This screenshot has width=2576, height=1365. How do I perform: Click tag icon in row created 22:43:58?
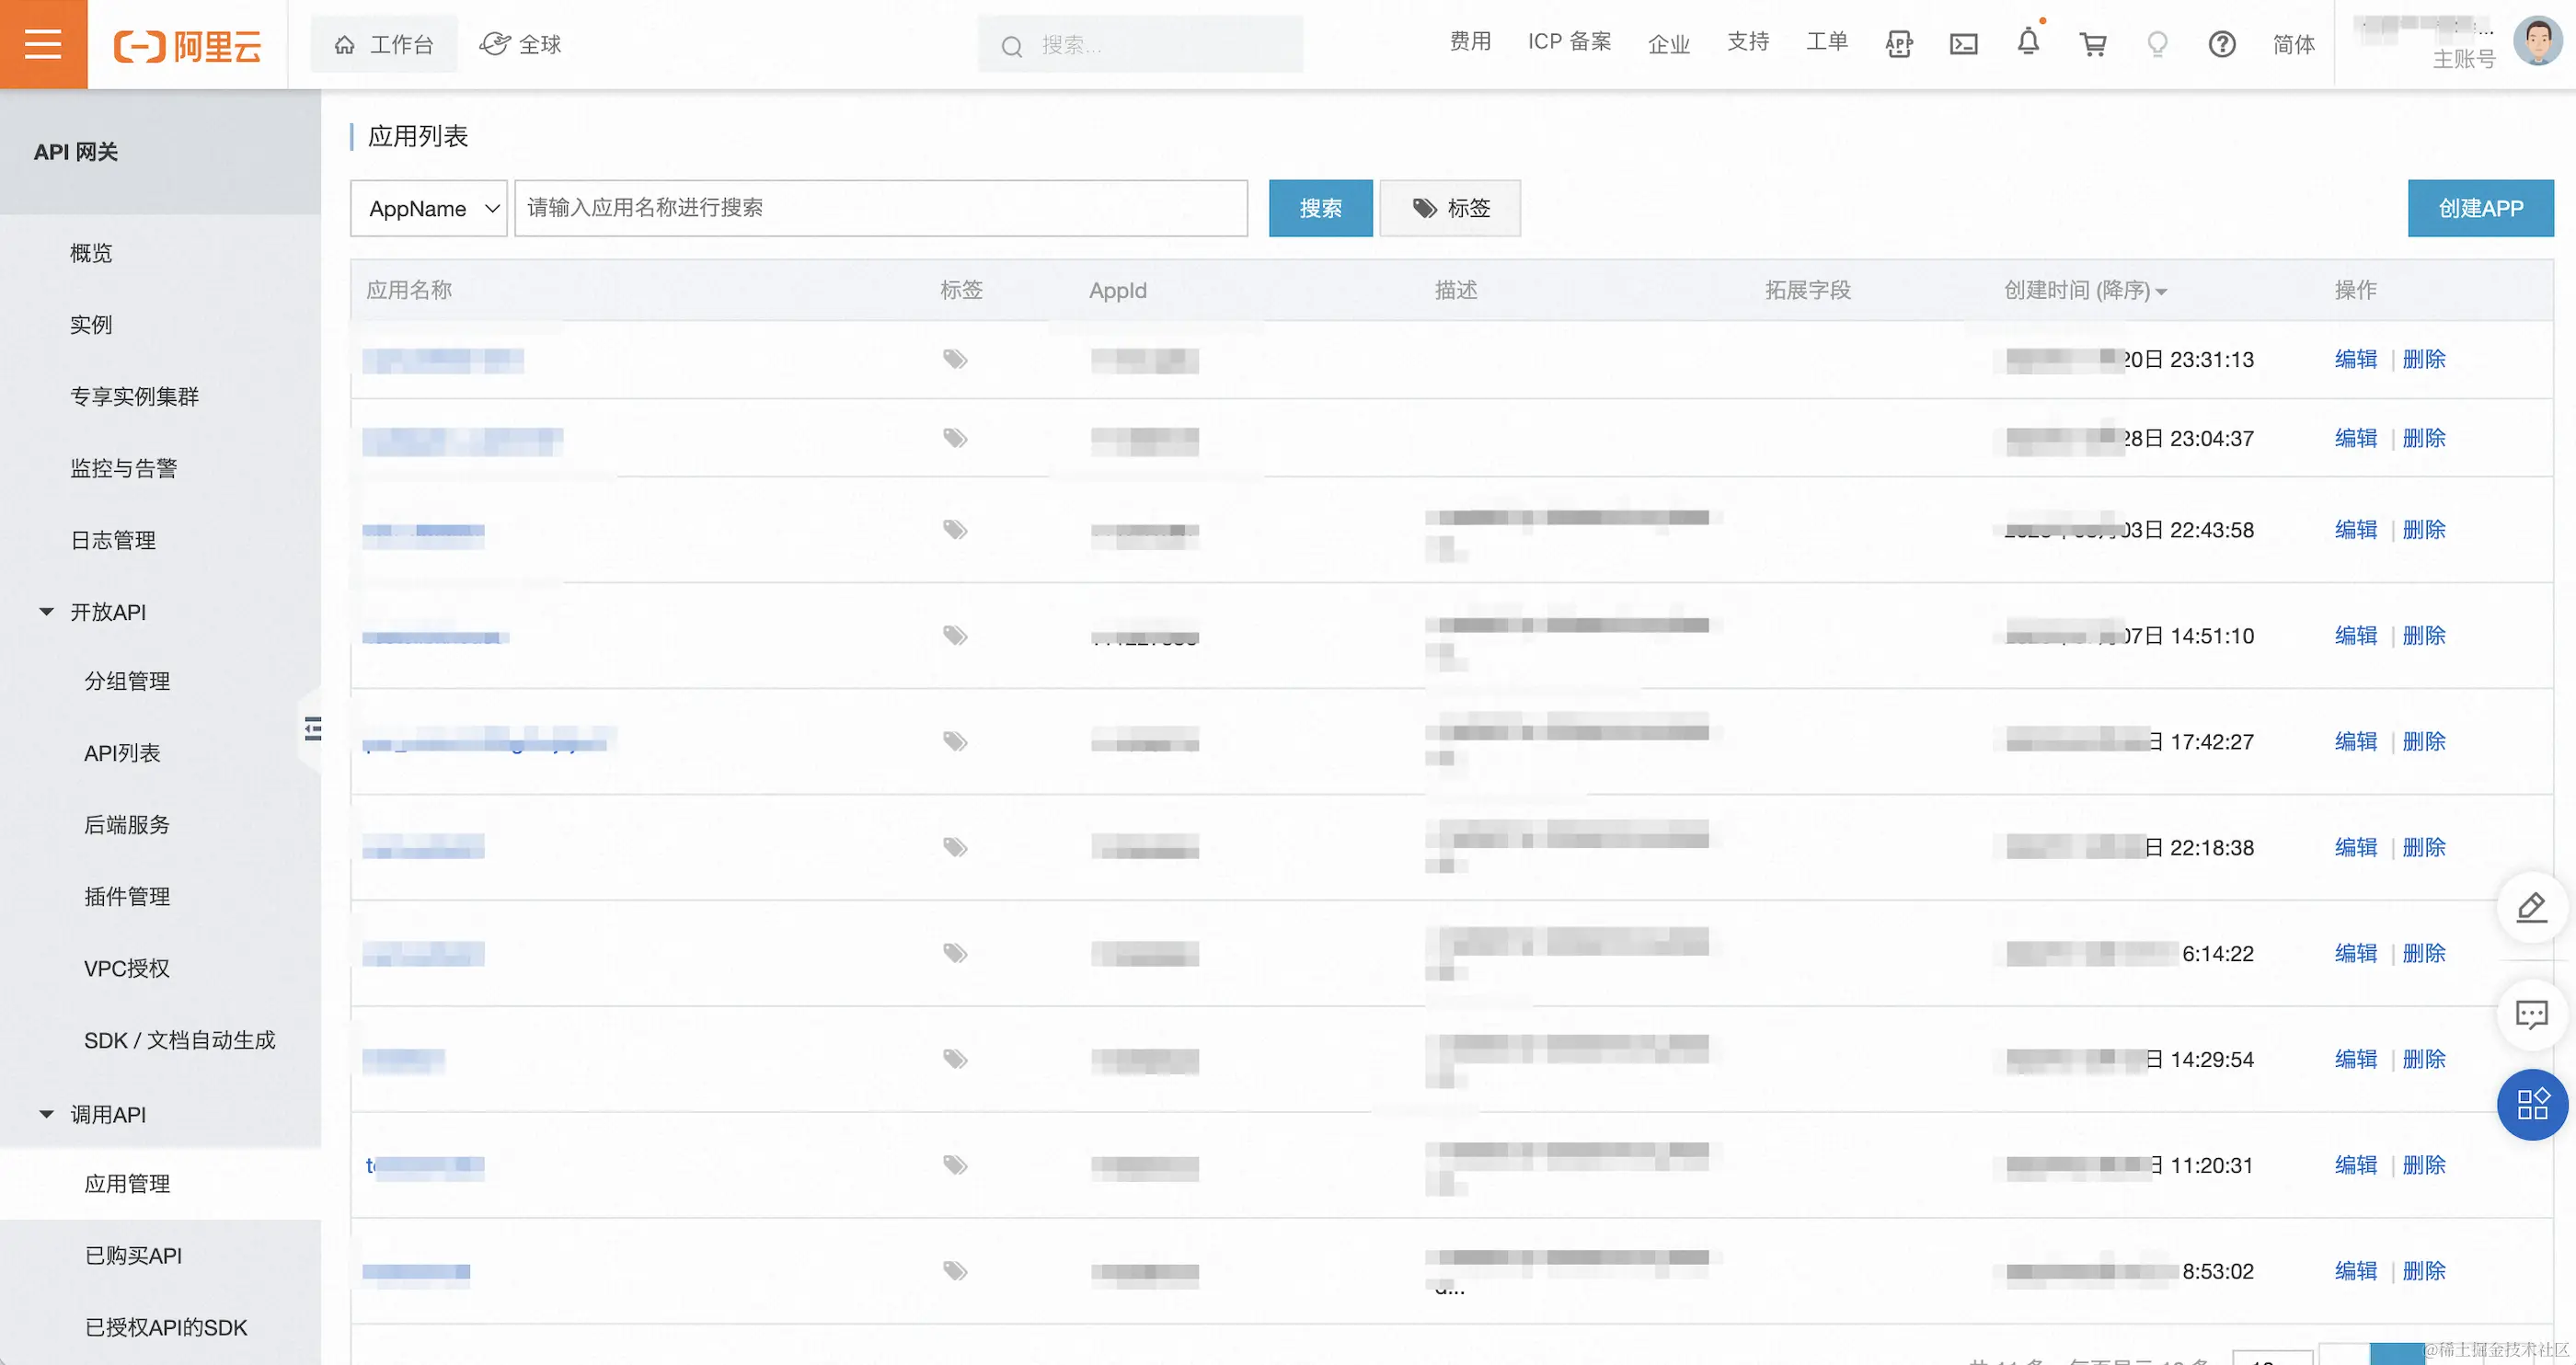pos(955,529)
